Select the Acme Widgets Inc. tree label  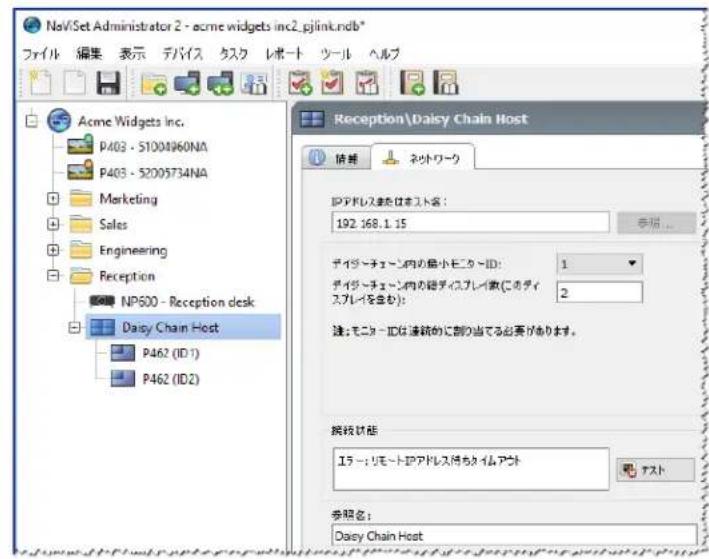[131, 121]
